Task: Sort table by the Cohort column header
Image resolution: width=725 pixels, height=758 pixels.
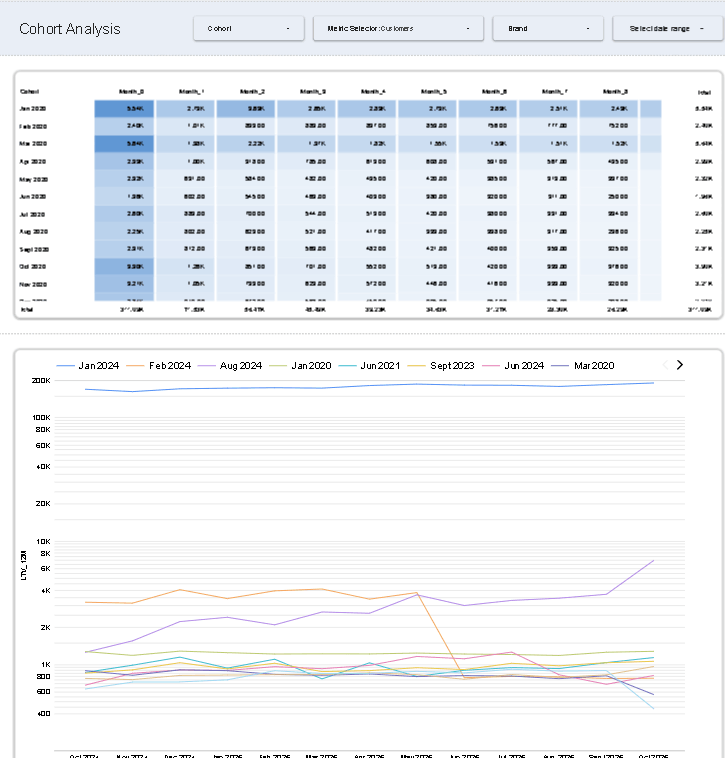Action: tap(29, 91)
